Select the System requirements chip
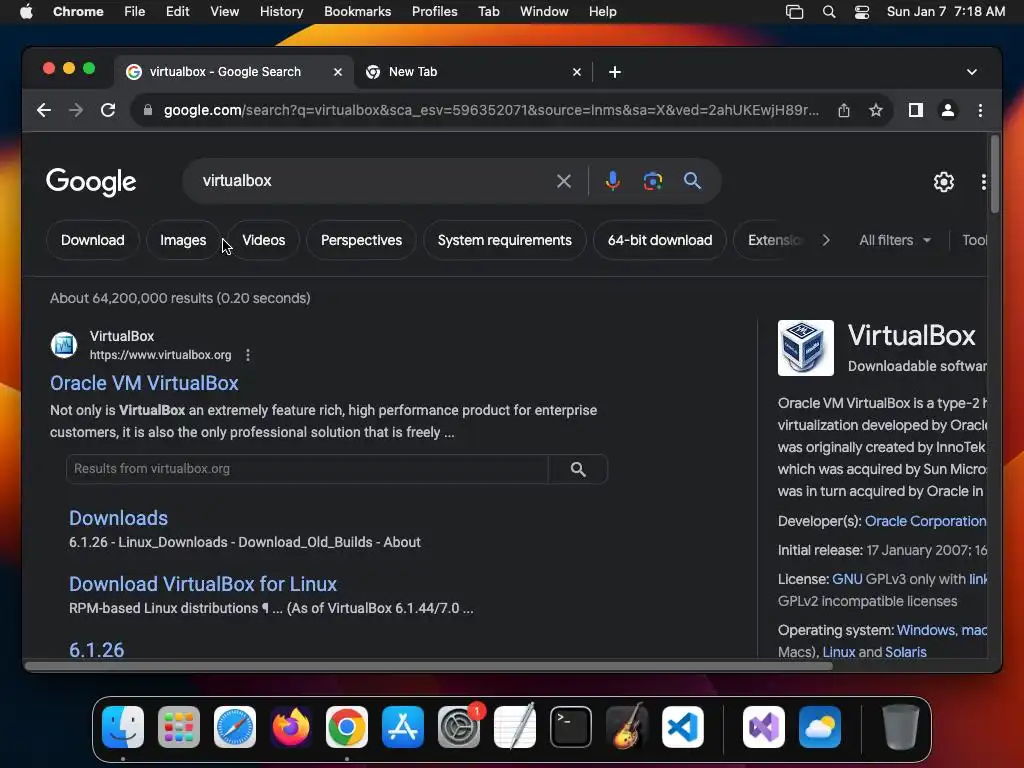The height and width of the screenshot is (768, 1024). coord(504,240)
